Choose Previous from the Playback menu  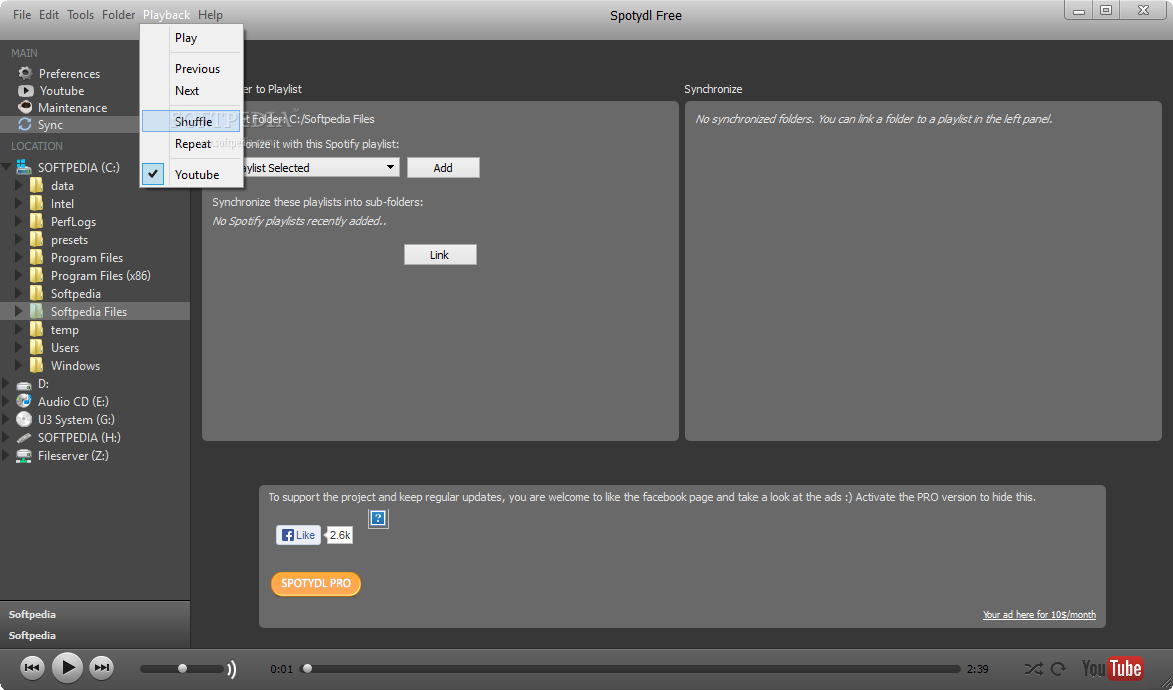192,68
